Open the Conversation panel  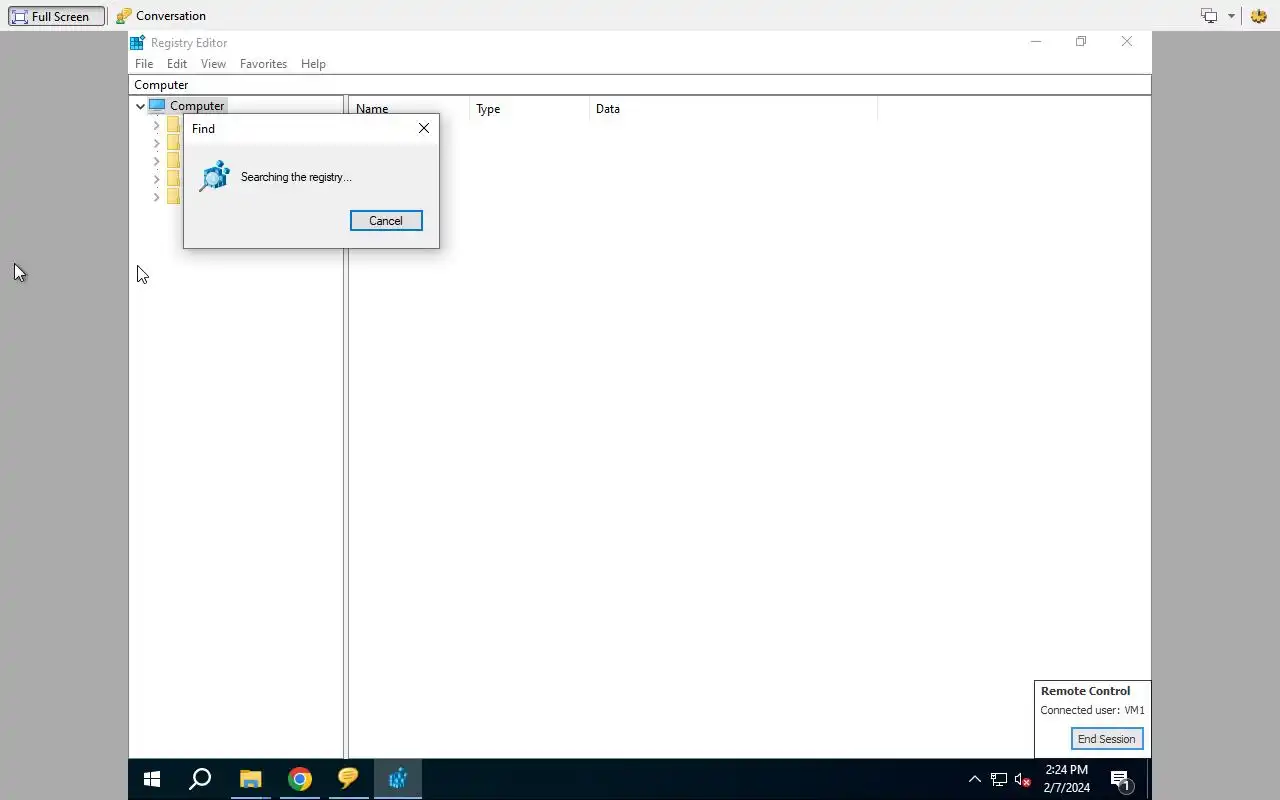[161, 16]
